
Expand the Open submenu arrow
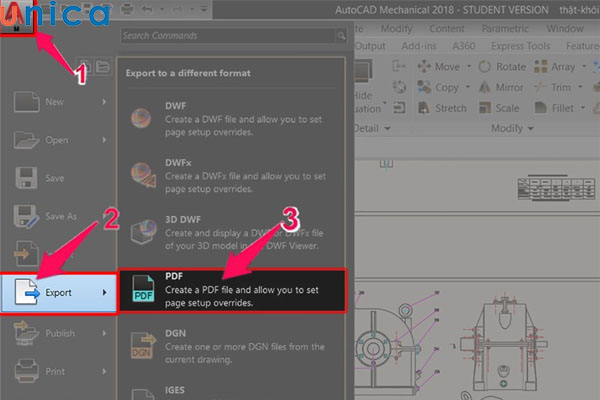point(104,140)
